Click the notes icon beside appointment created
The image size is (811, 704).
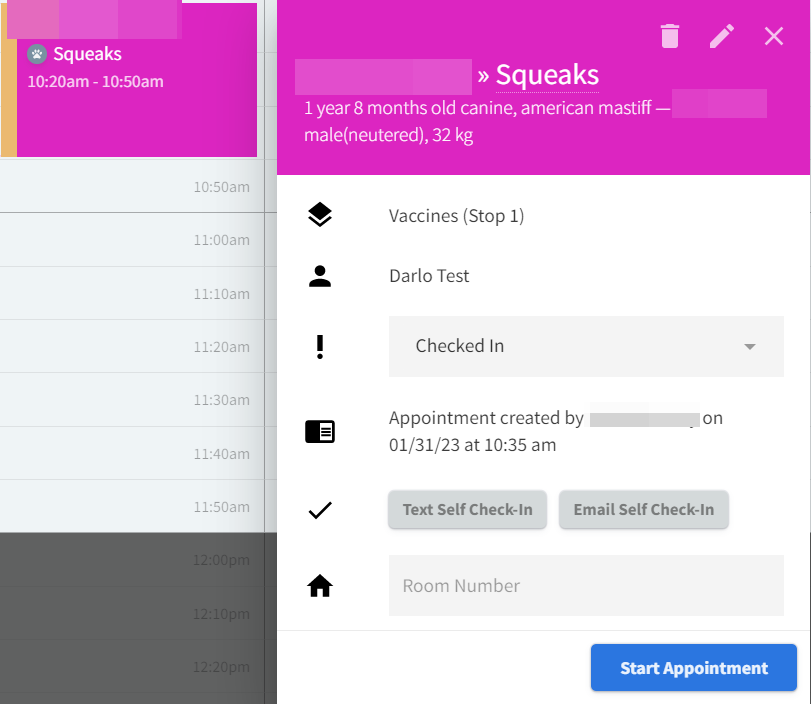pos(320,431)
